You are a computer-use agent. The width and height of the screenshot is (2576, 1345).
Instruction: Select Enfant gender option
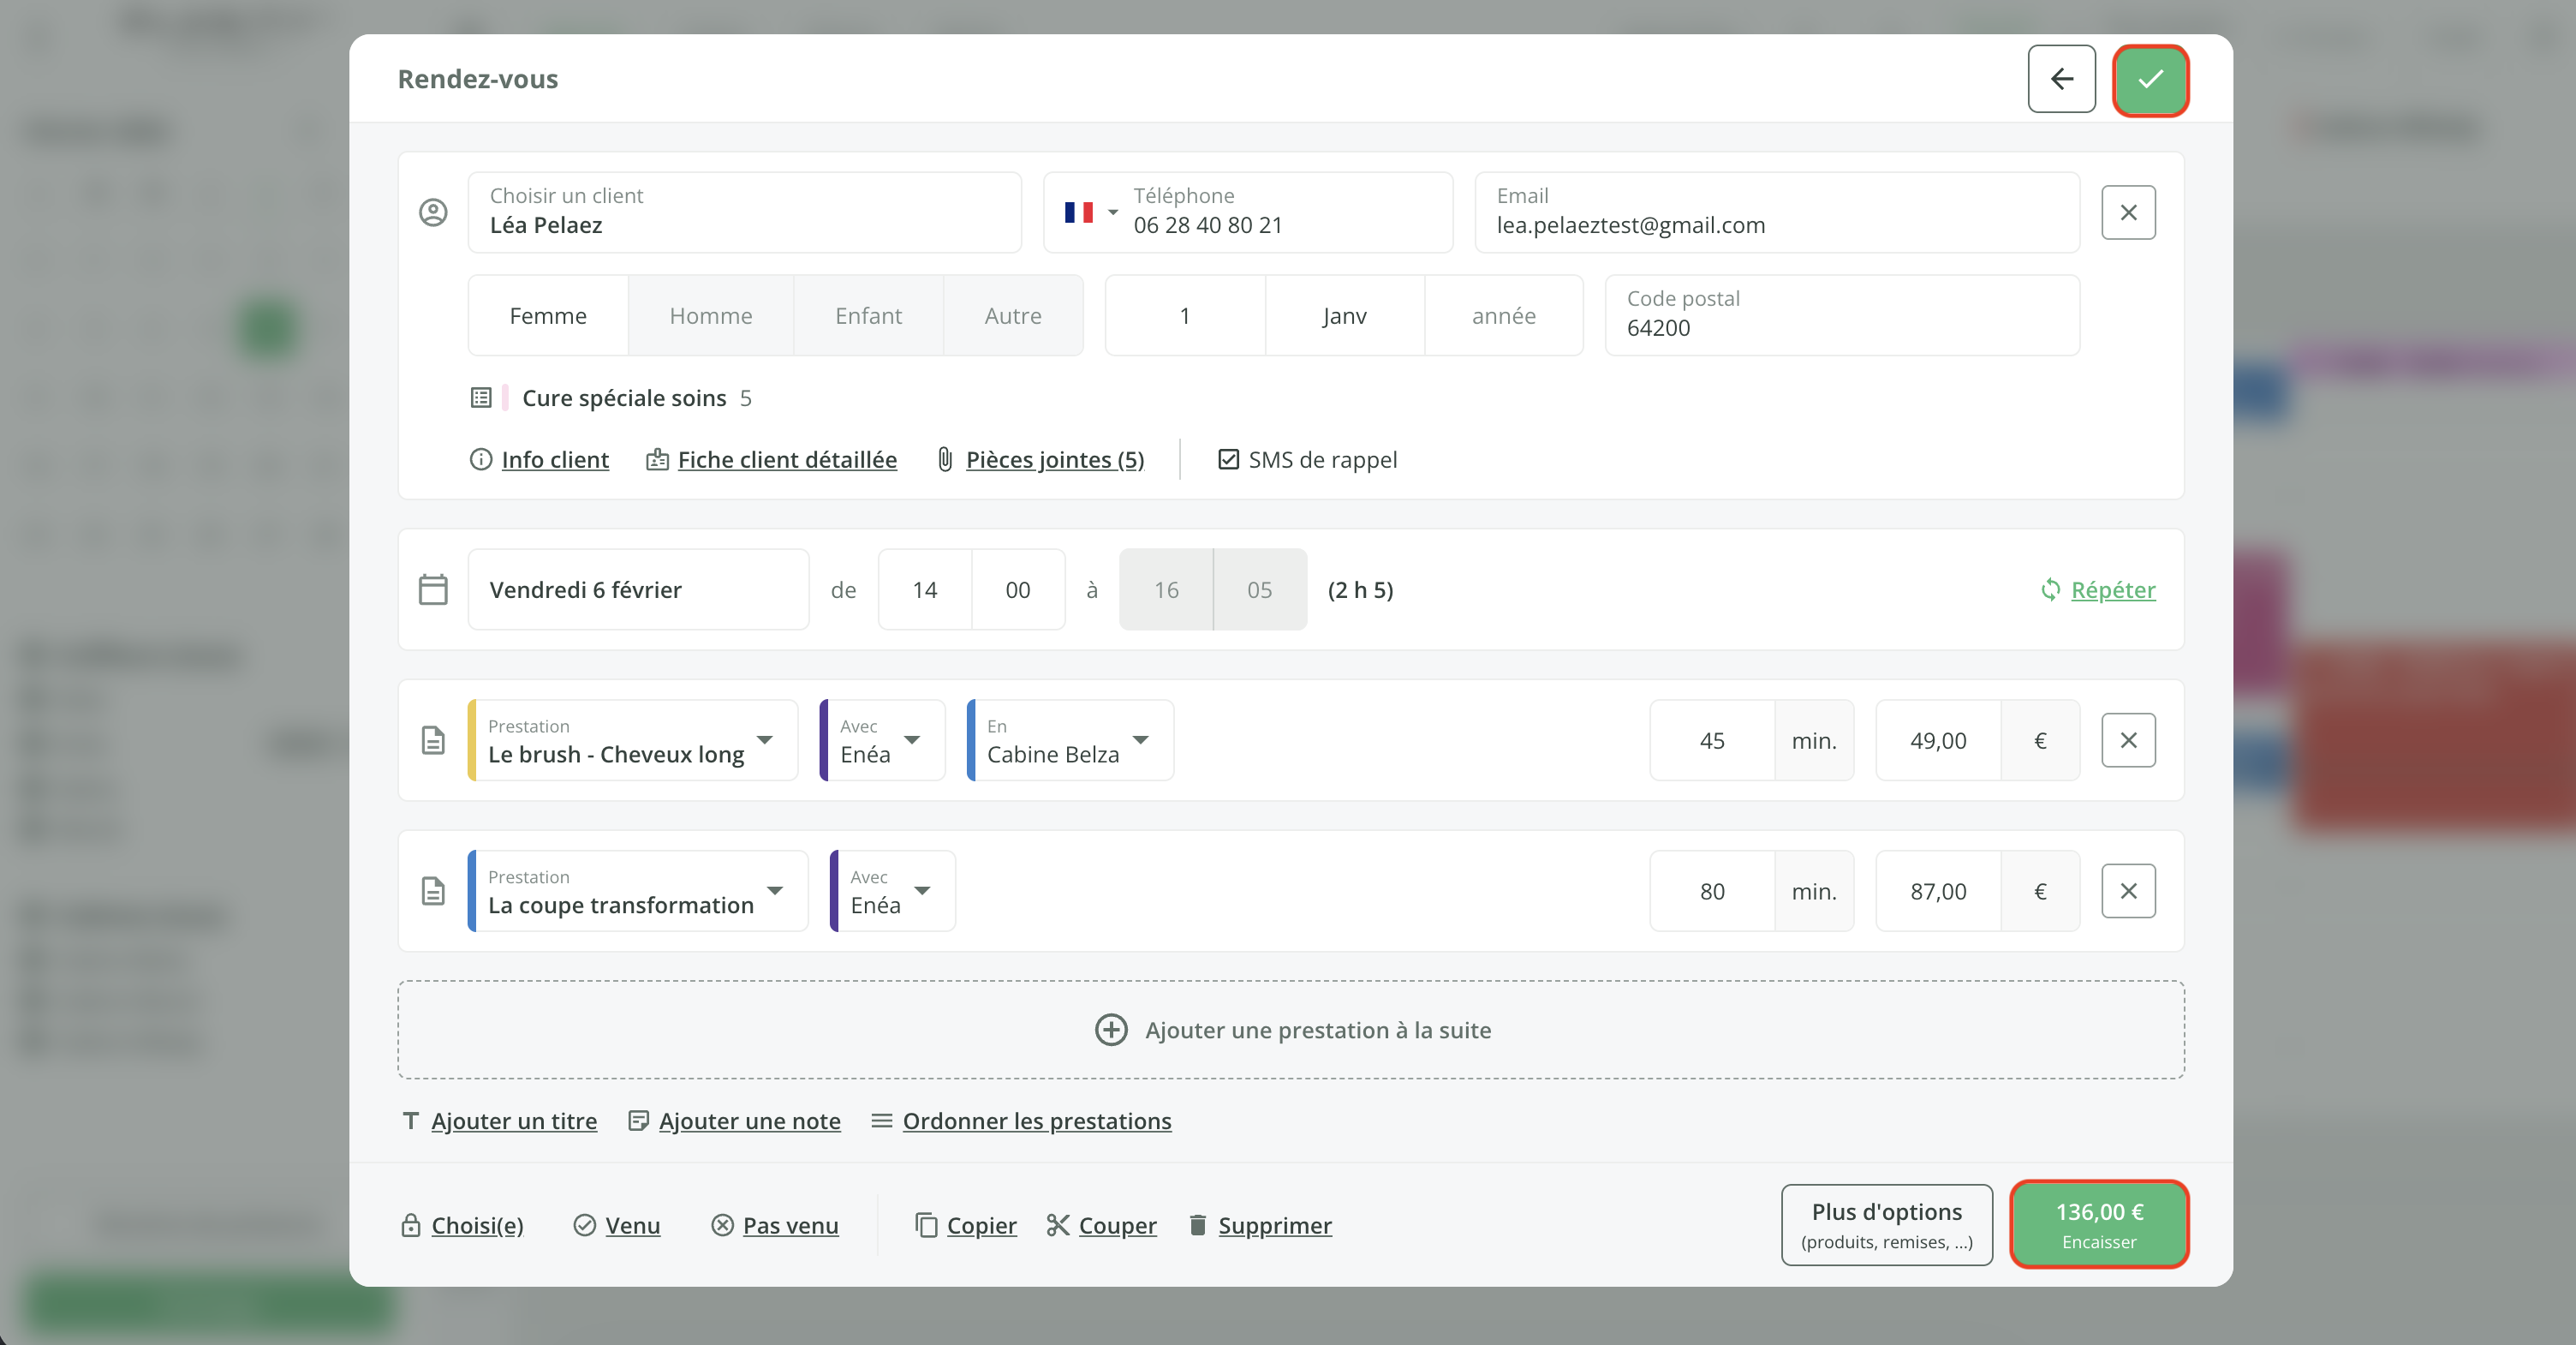(868, 316)
